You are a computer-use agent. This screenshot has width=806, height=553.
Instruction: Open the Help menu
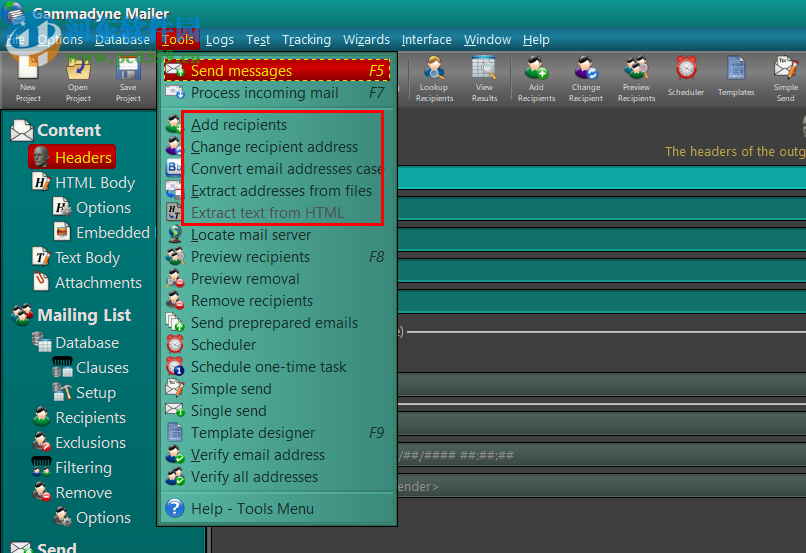pyautogui.click(x=536, y=40)
